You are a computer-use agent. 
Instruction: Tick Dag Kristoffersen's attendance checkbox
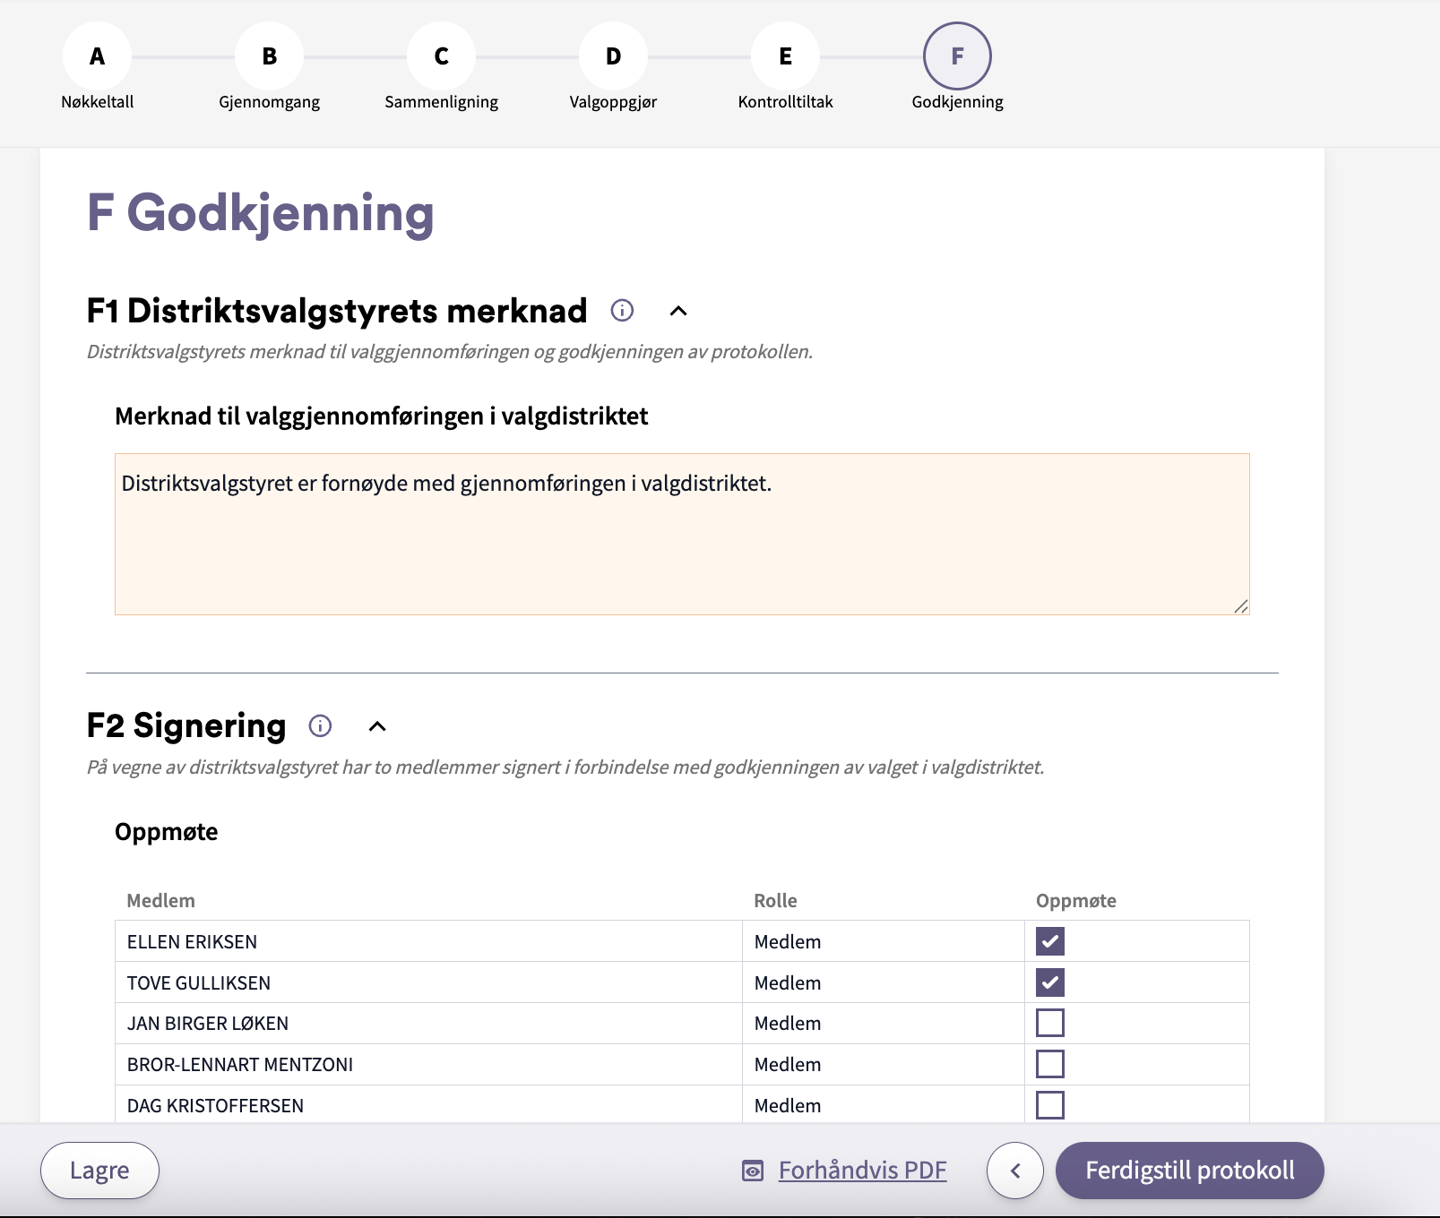(1050, 1105)
